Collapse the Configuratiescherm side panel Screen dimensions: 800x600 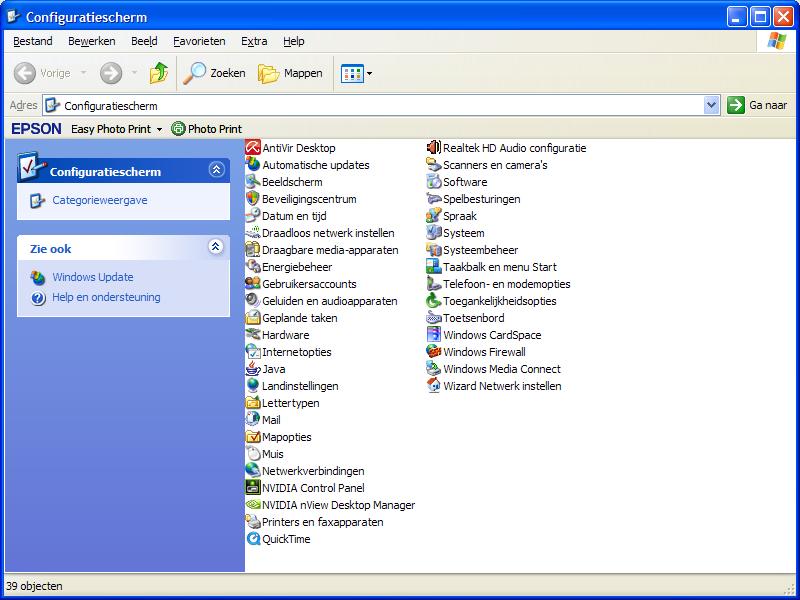pos(216,169)
